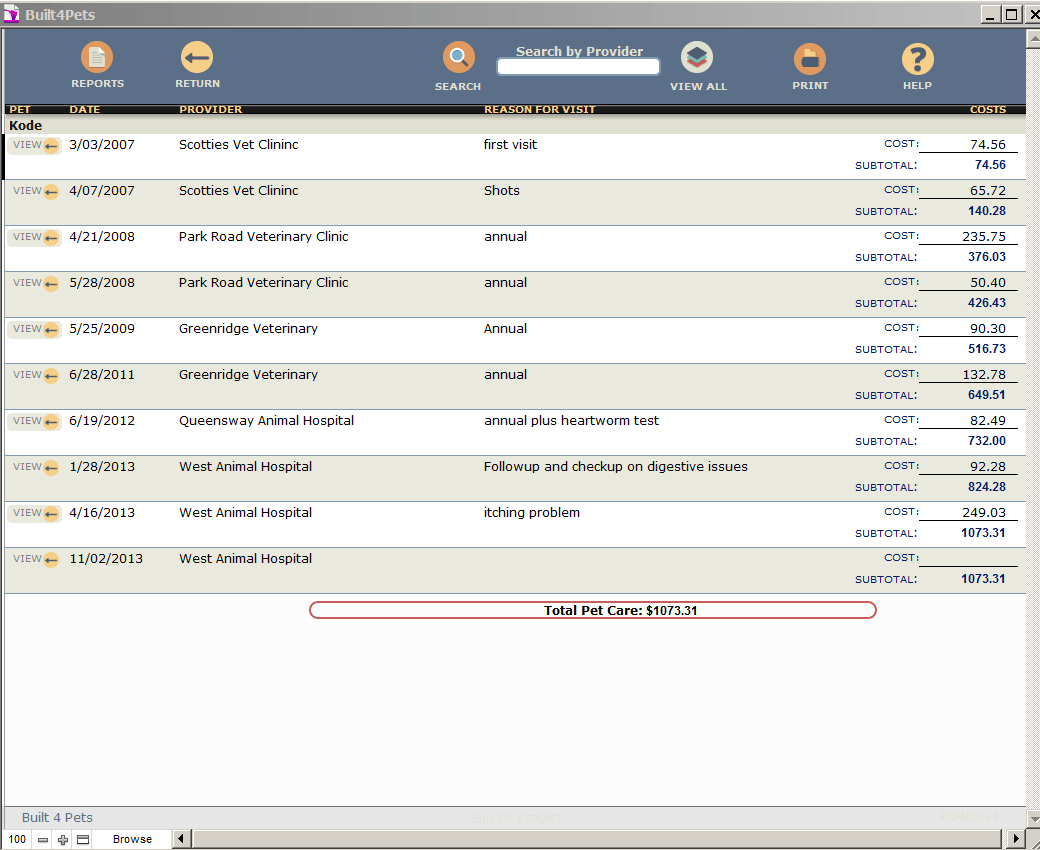Click the empty cost field for 11/02/2013
Viewport: 1040px width, 850px height.
[967, 558]
